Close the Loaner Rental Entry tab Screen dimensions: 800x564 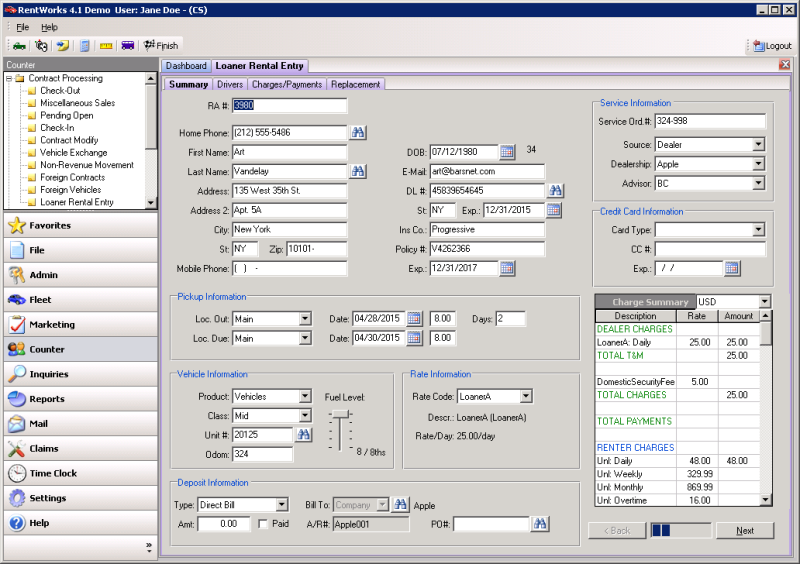[785, 65]
